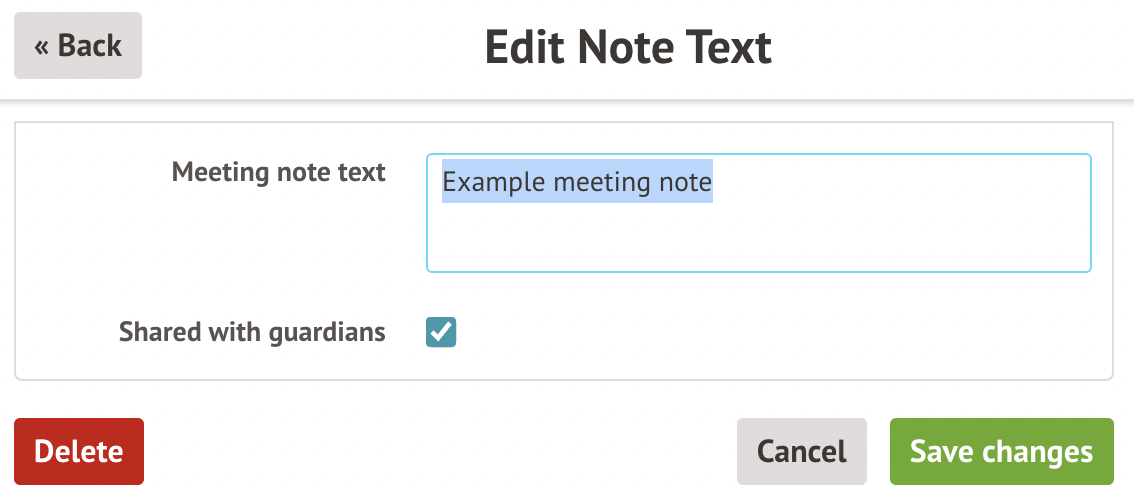The image size is (1134, 500).
Task: Remove this note with the red Delete button
Action: click(x=79, y=451)
